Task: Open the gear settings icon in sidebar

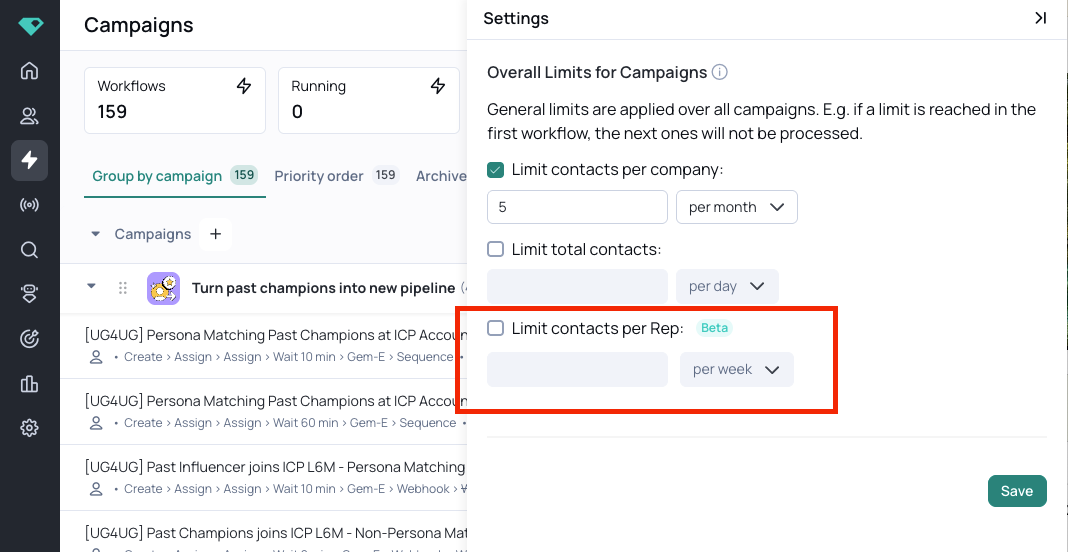Action: pos(29,428)
